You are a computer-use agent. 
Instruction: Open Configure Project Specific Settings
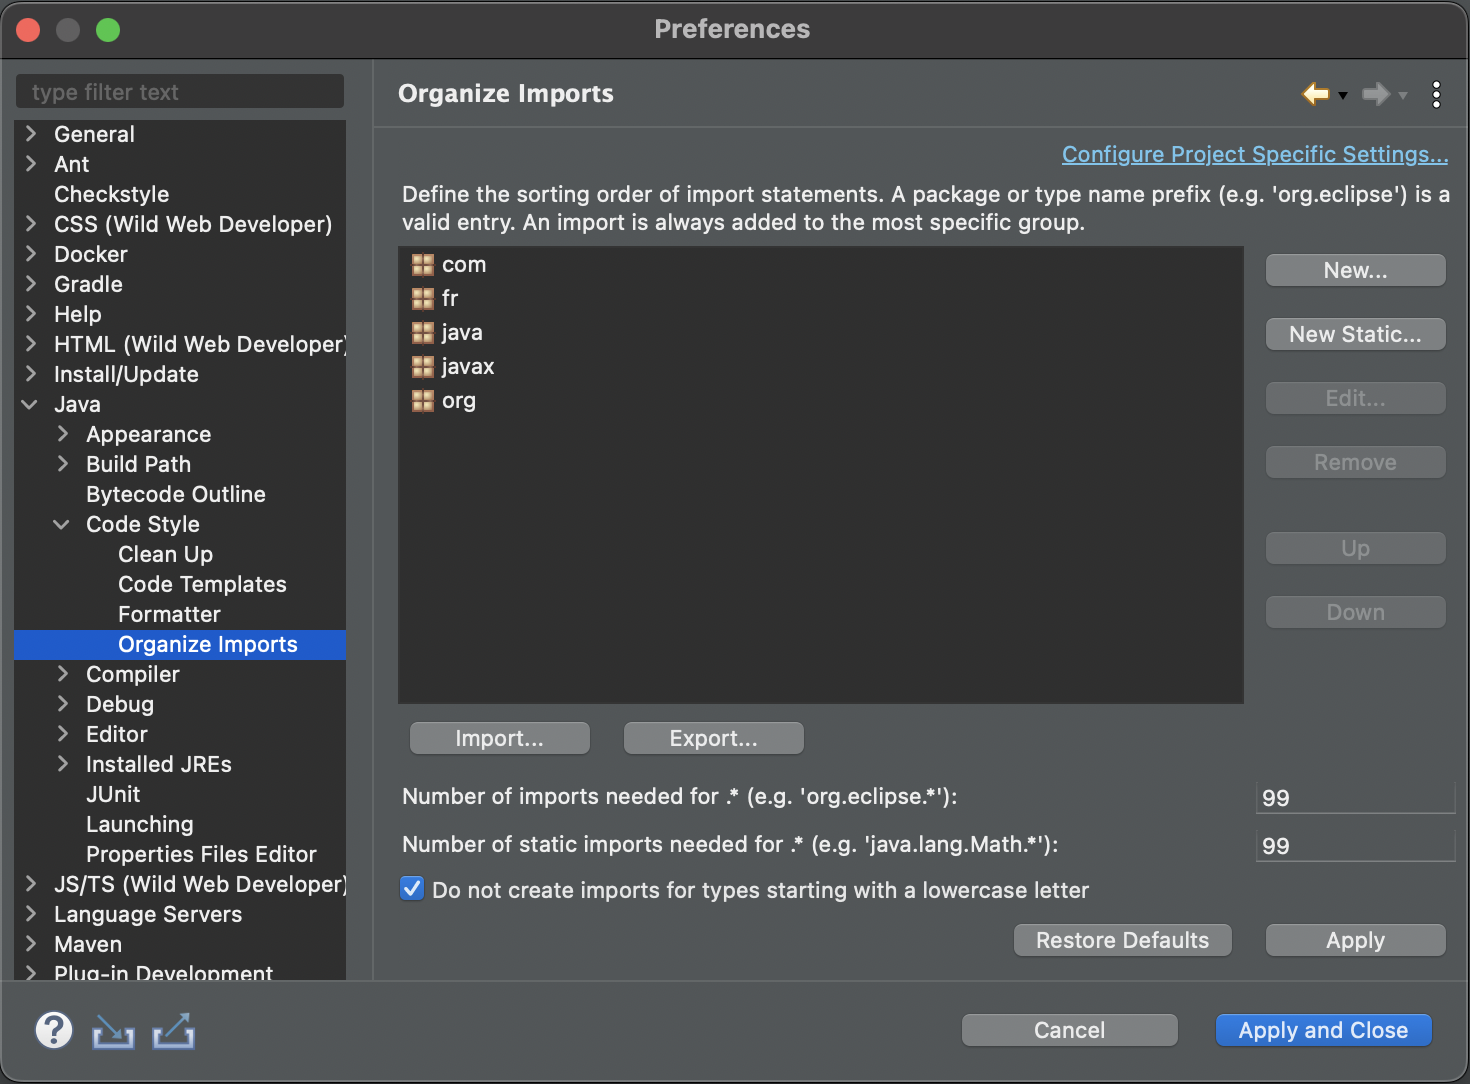click(1254, 154)
